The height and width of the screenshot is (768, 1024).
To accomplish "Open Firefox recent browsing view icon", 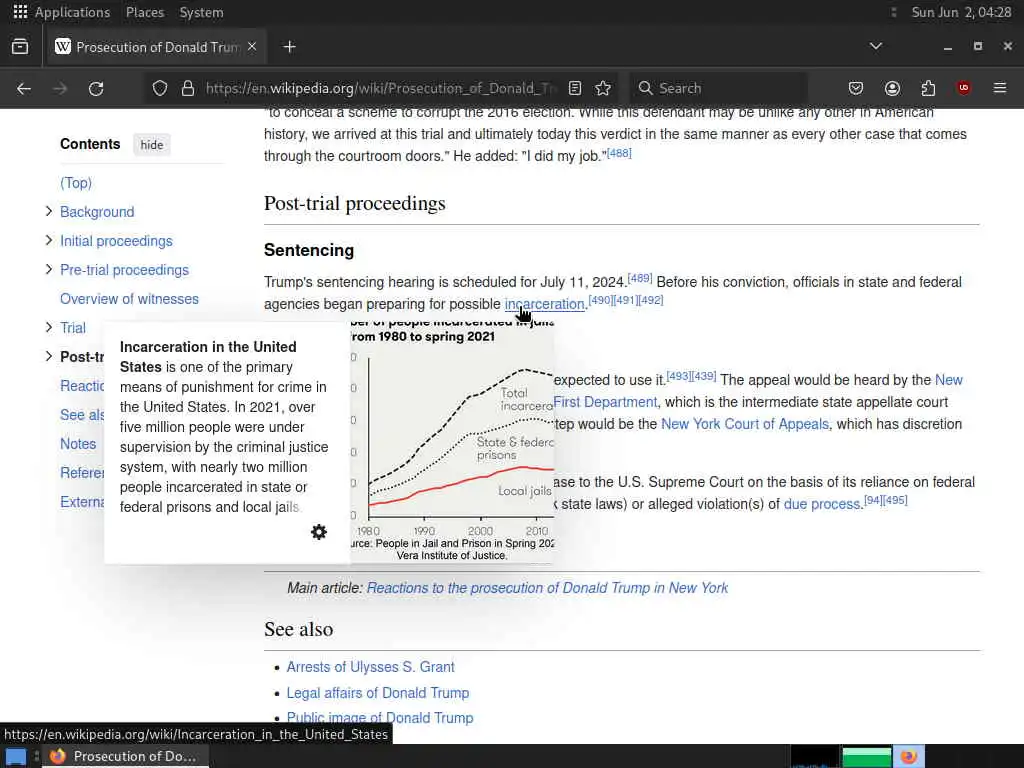I will click(20, 47).
